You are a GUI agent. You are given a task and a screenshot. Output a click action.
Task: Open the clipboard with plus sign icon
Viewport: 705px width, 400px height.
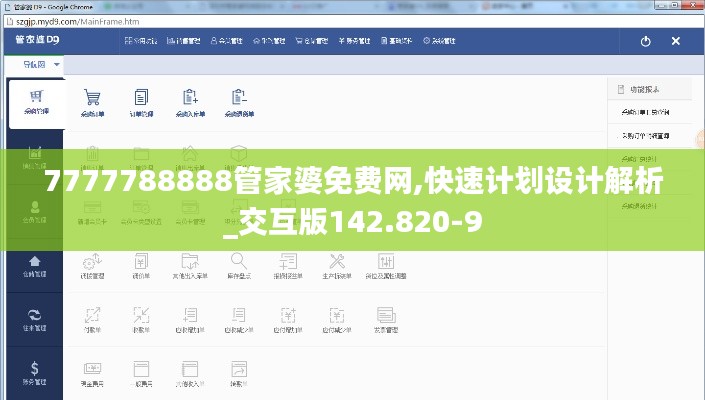click(x=189, y=98)
